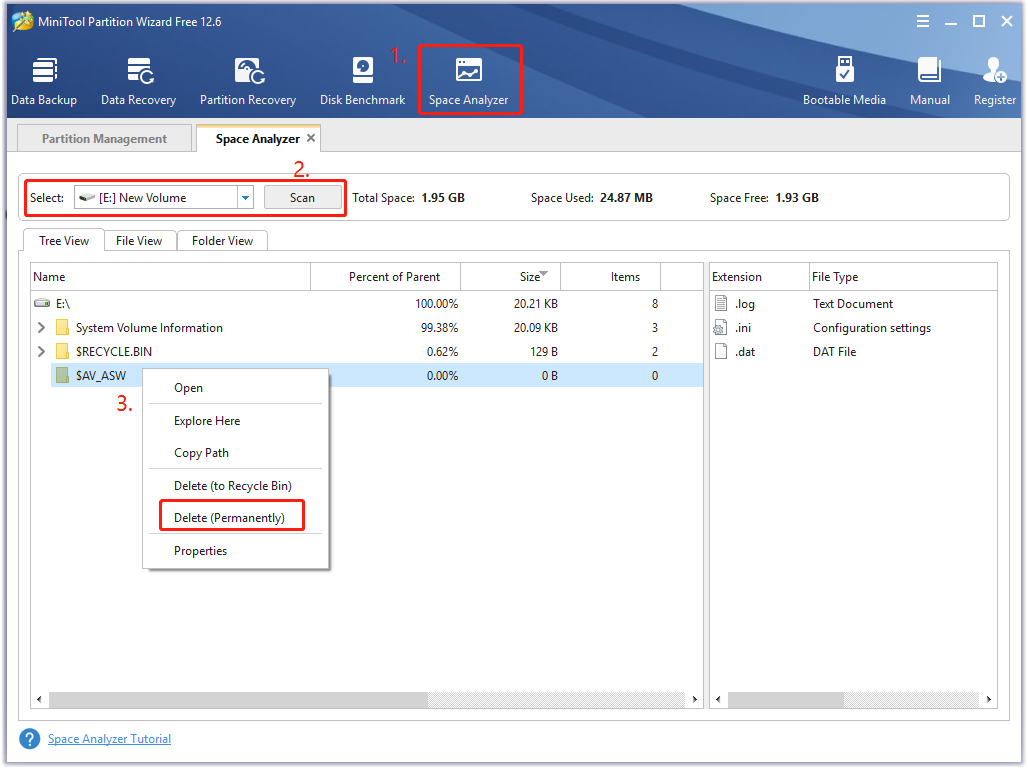Select the Space Analyzer tool
The height and width of the screenshot is (770, 1028).
(470, 79)
